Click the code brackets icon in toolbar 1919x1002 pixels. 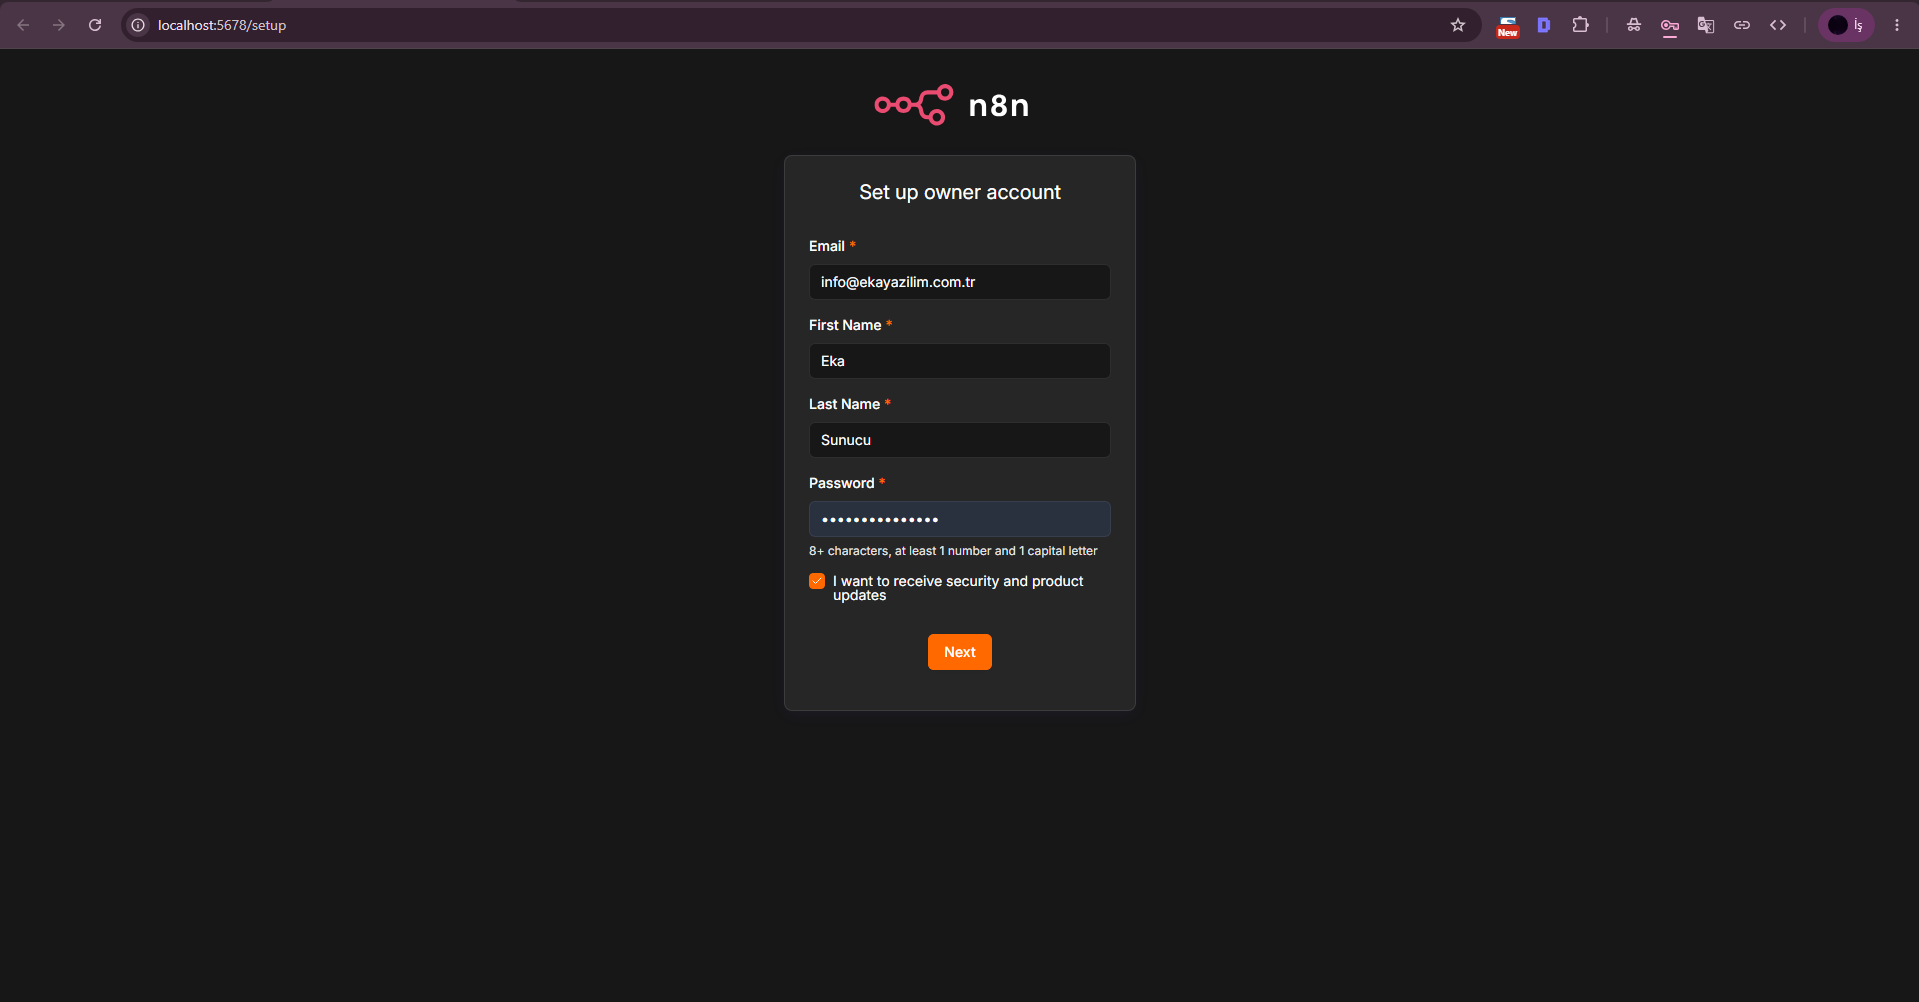[1778, 25]
